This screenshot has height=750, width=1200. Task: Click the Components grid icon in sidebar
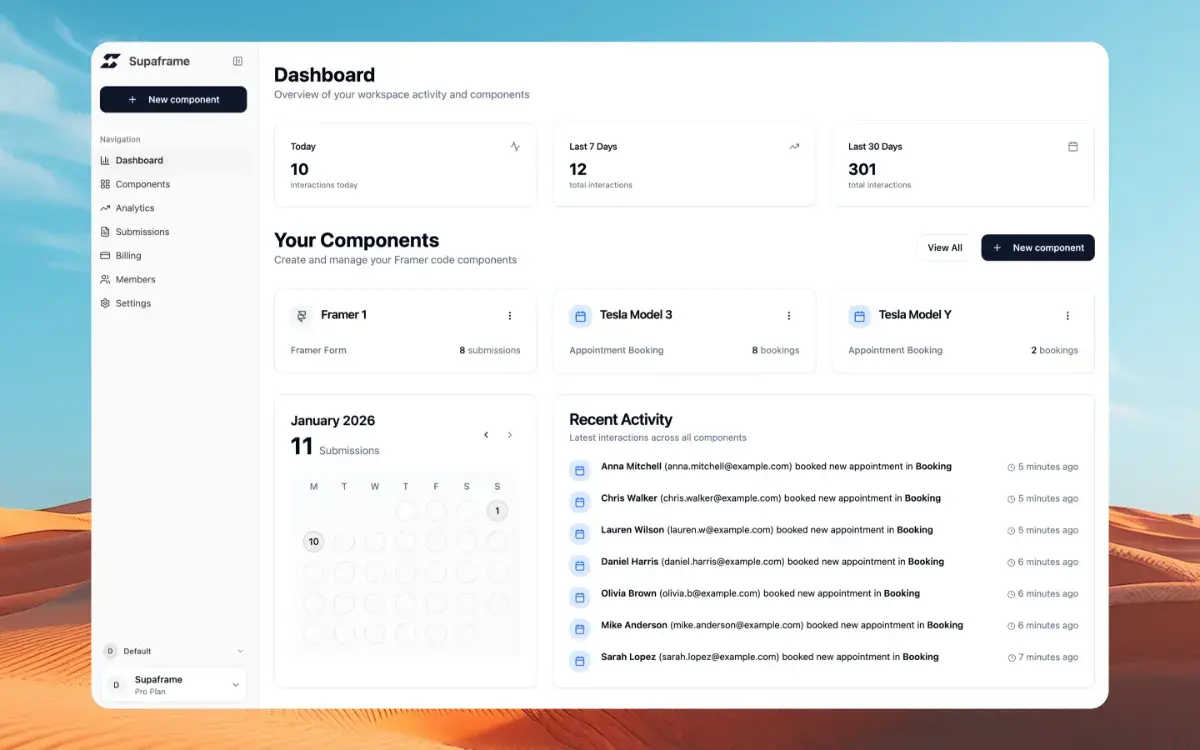[x=105, y=184]
